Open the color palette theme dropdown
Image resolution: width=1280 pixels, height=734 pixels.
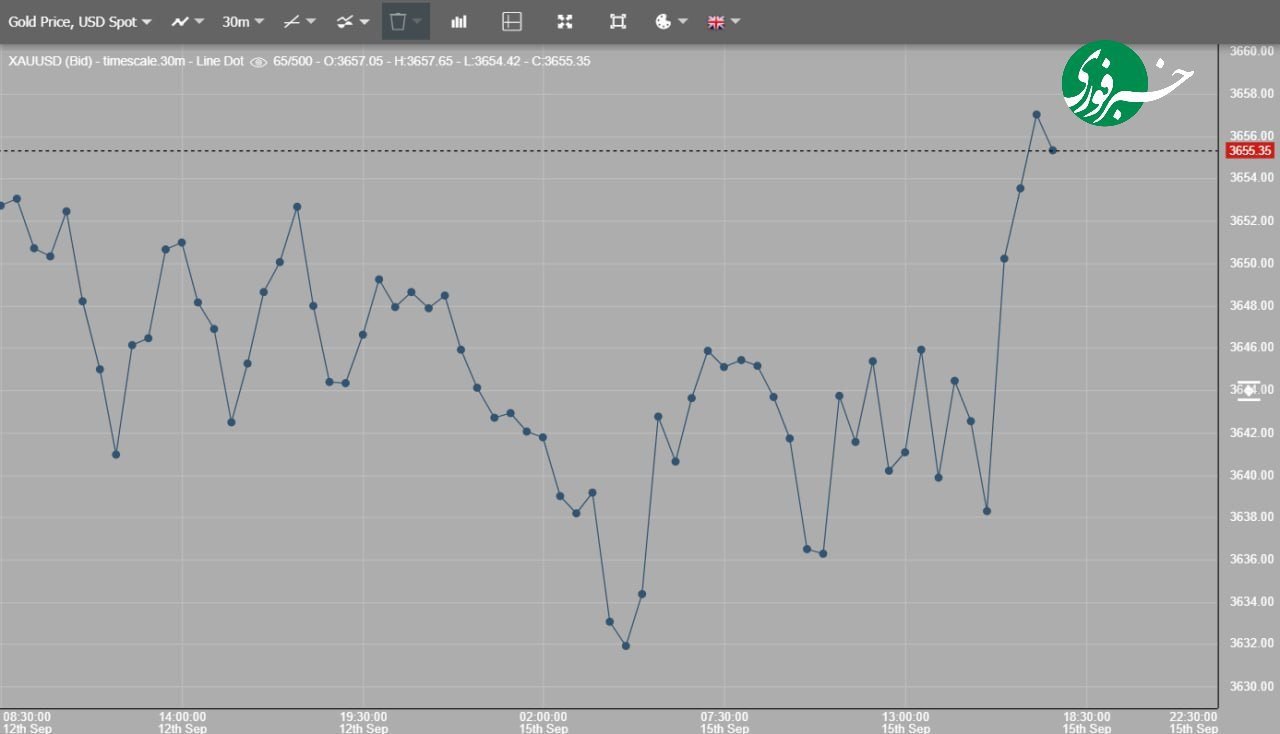tap(671, 21)
